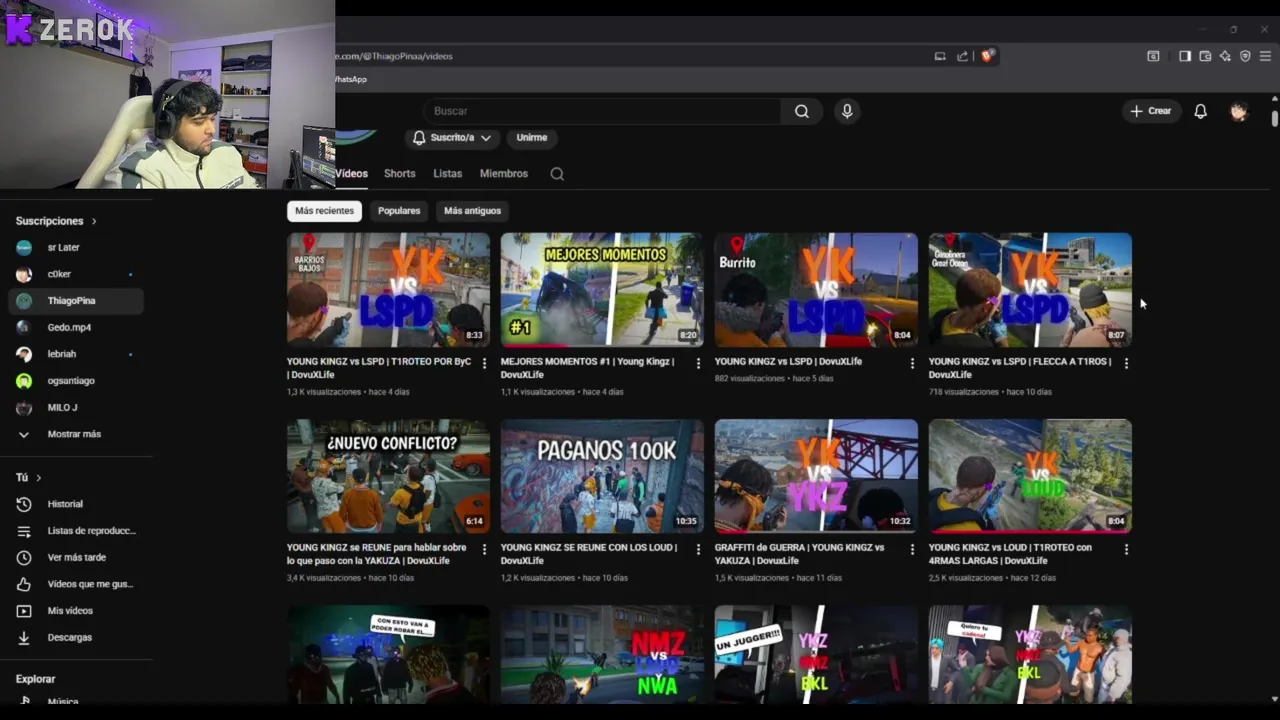The width and height of the screenshot is (1280, 720).
Task: Search within channel using magnifier beside Miembros
Action: pos(557,174)
